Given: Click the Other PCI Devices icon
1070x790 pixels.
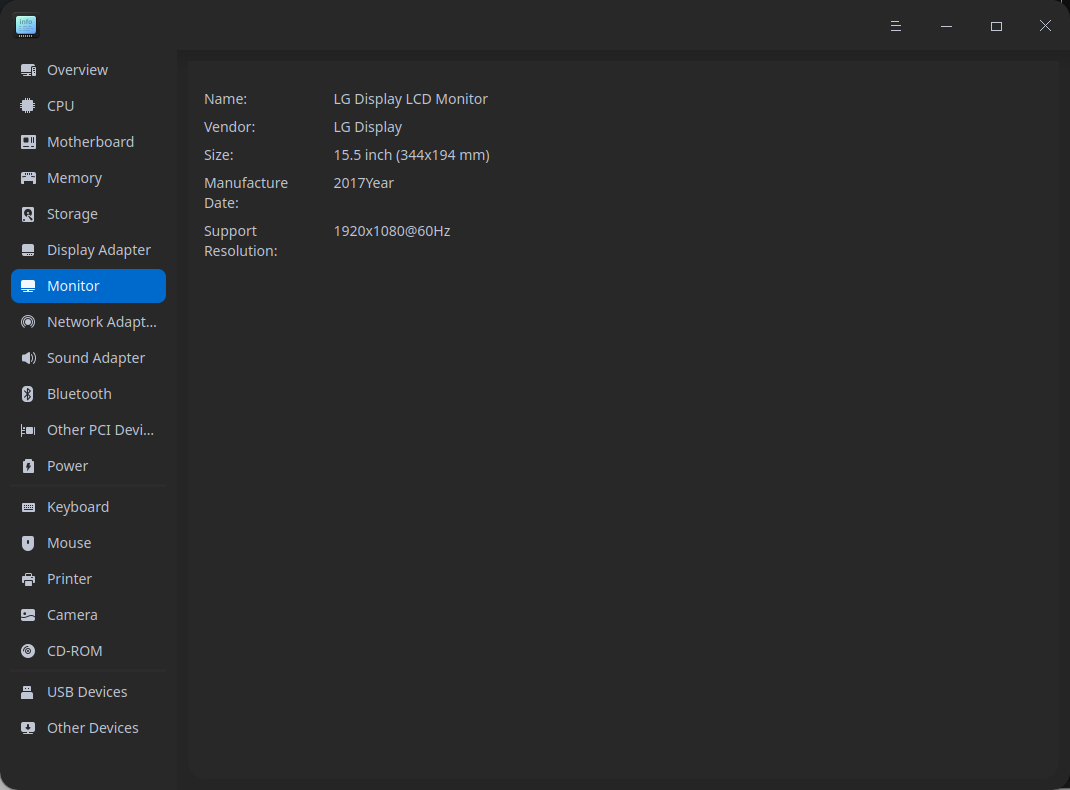Looking at the screenshot, I should point(28,430).
